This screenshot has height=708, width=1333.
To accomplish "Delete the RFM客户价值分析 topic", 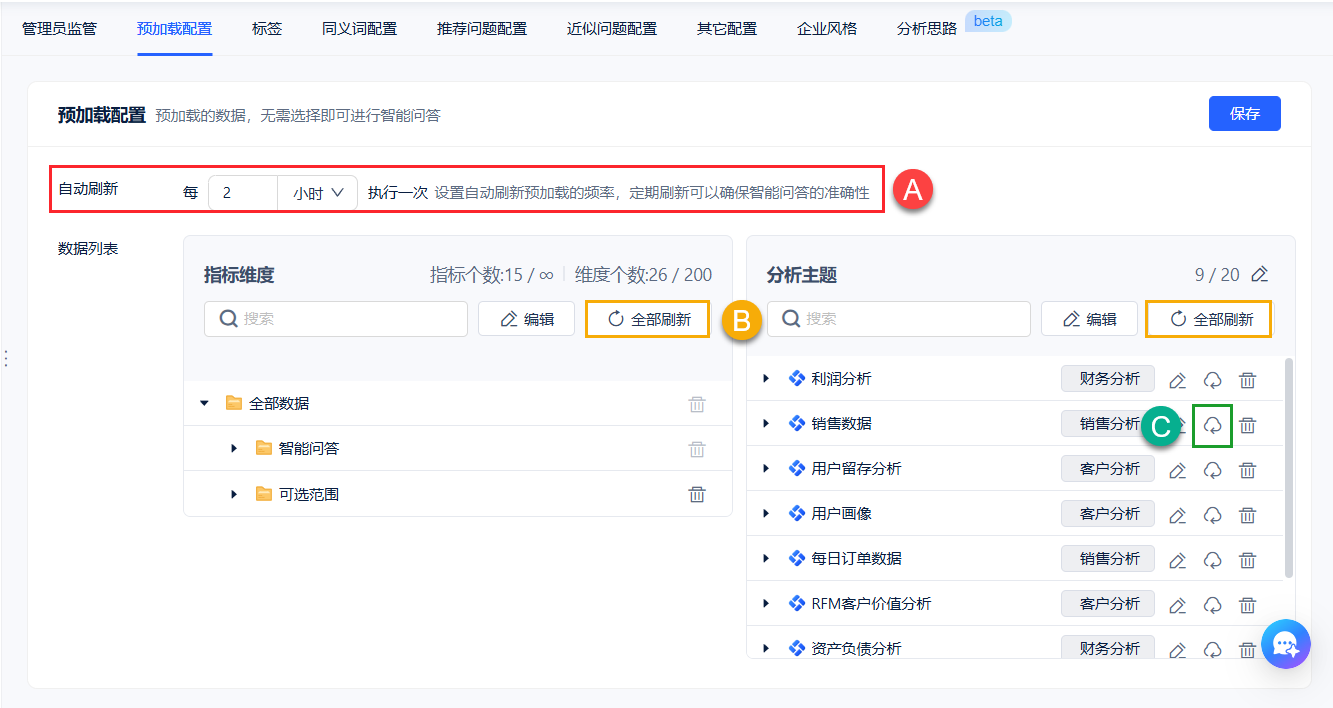I will [1247, 605].
